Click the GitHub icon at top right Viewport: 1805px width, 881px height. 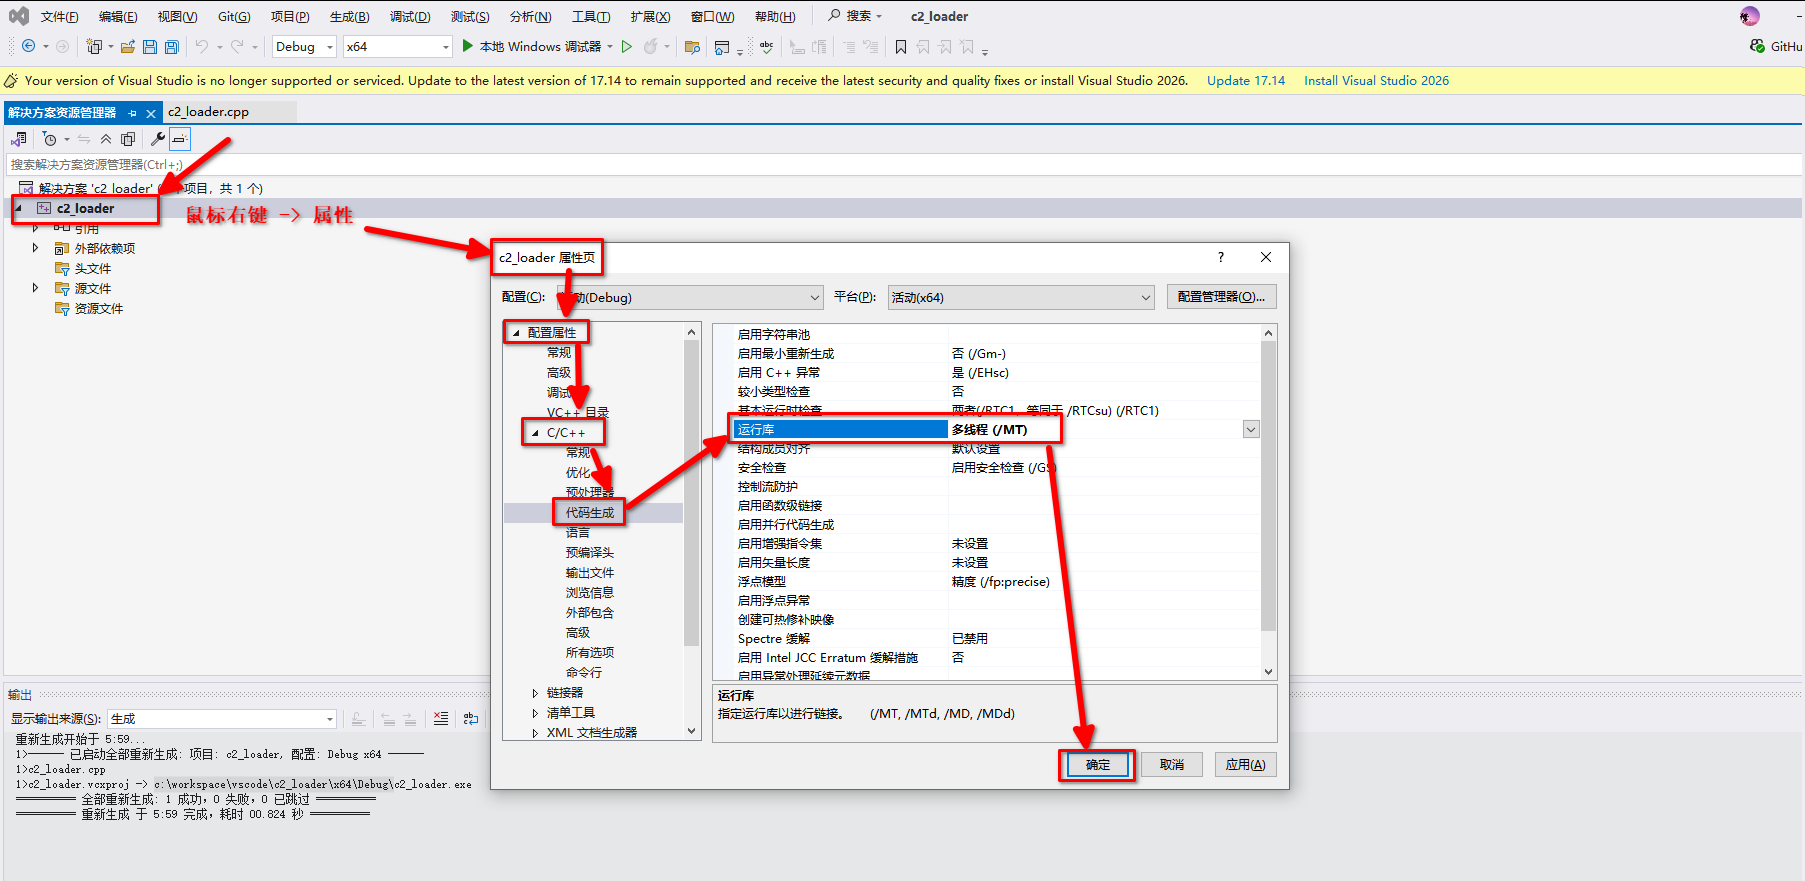[1758, 47]
